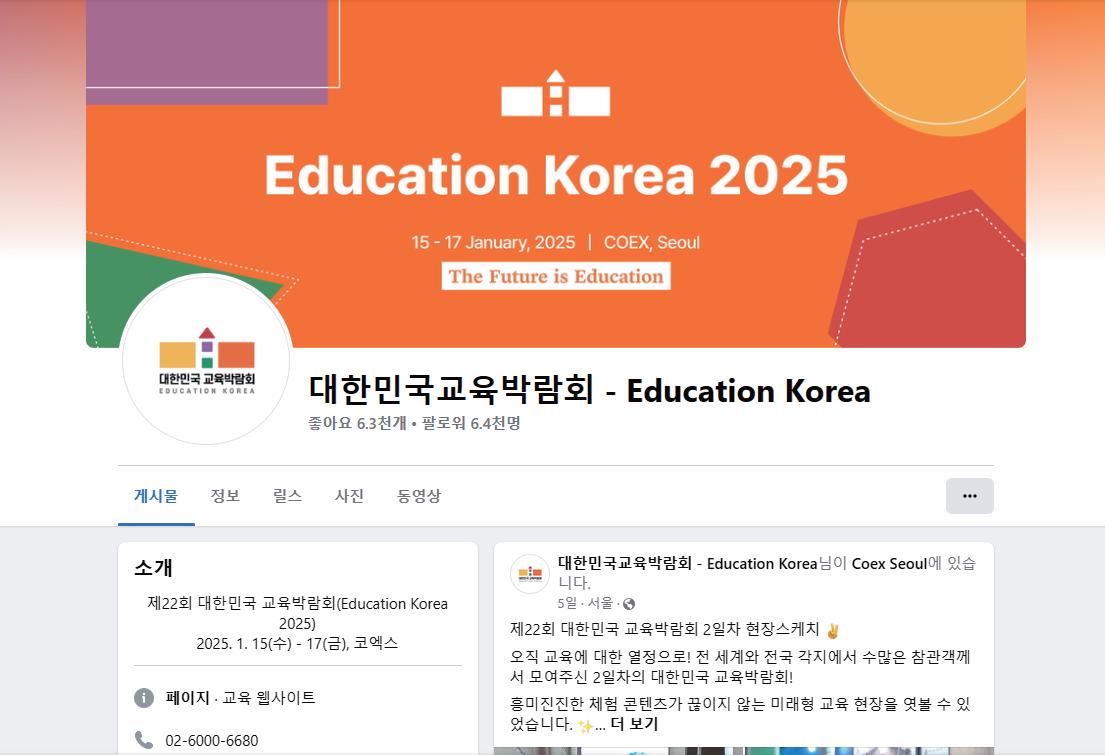Expand the post with 더 보기
Image resolution: width=1105 pixels, height=755 pixels.
[x=634, y=724]
